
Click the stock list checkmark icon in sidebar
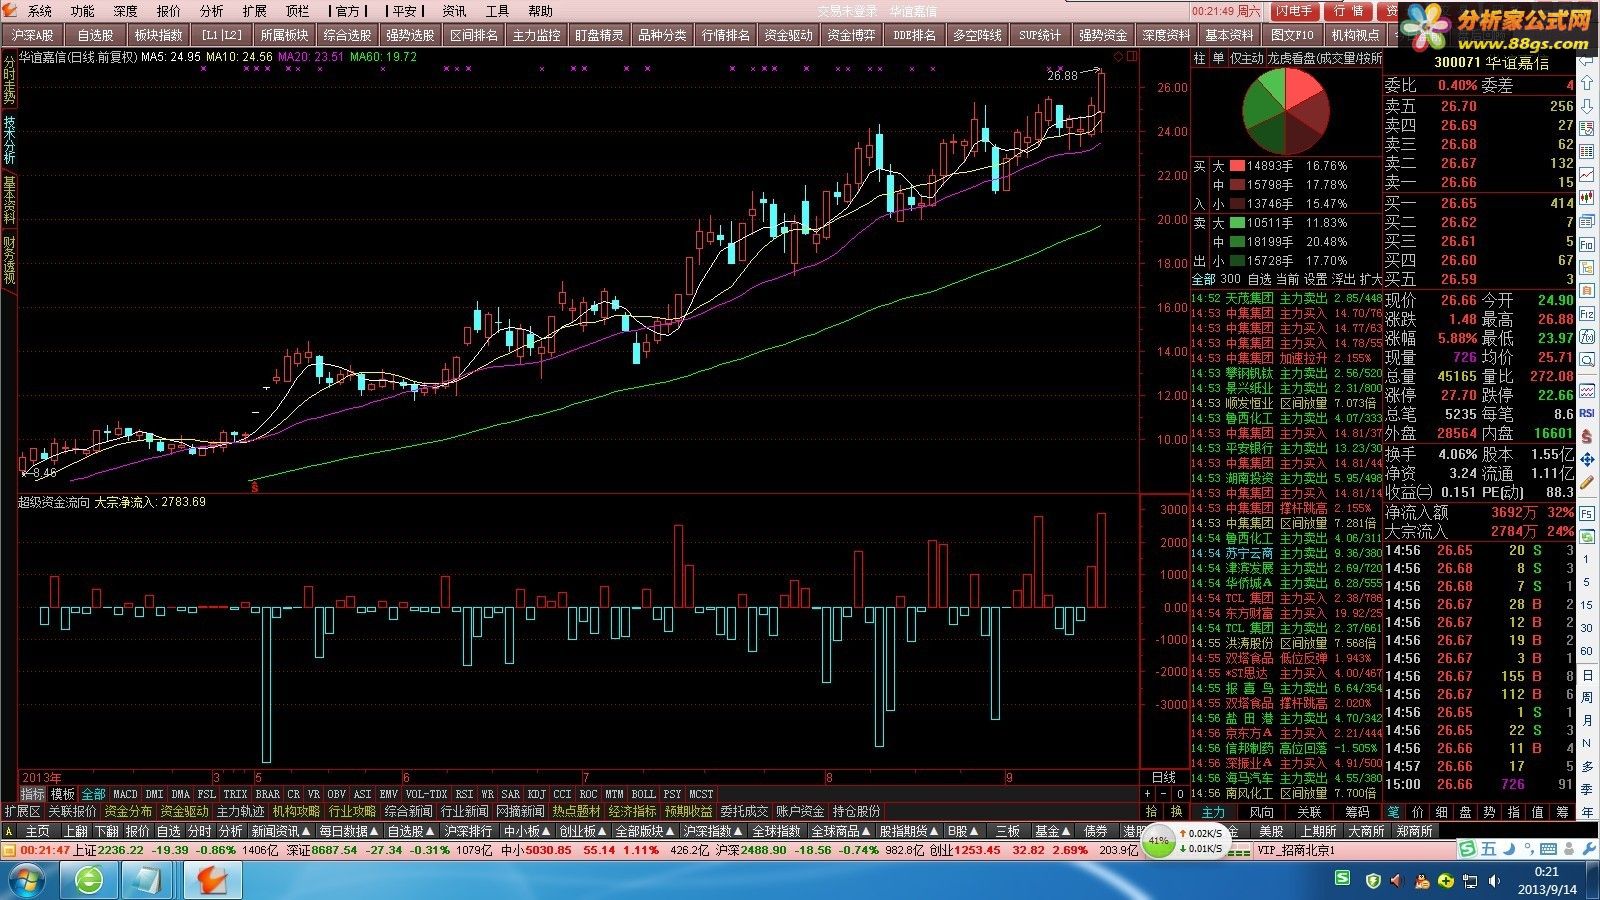(x=1587, y=128)
